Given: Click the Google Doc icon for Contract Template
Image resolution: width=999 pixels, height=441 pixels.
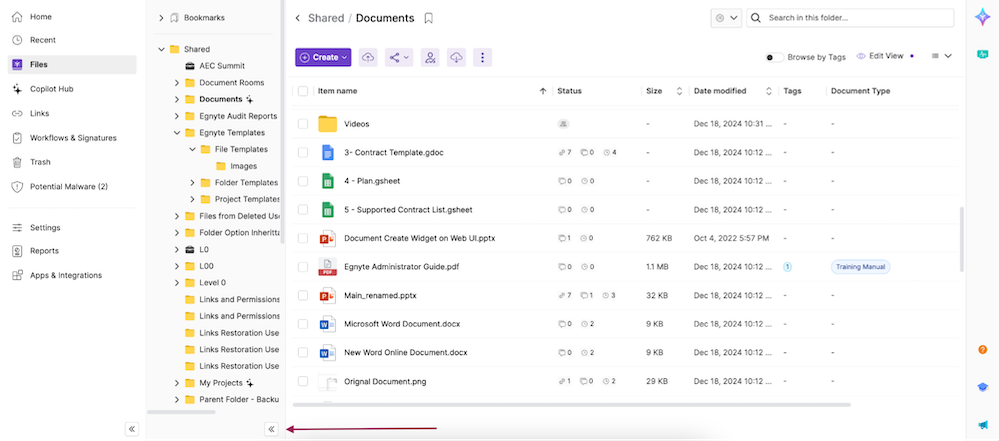Looking at the screenshot, I should tap(327, 152).
